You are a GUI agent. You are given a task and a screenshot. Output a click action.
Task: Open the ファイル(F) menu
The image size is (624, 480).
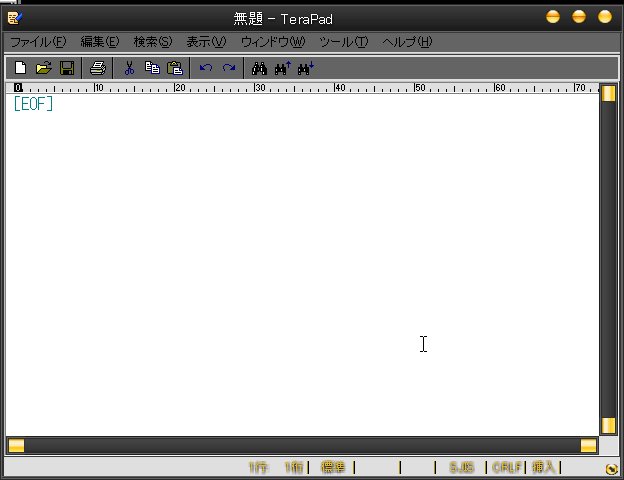pyautogui.click(x=38, y=42)
